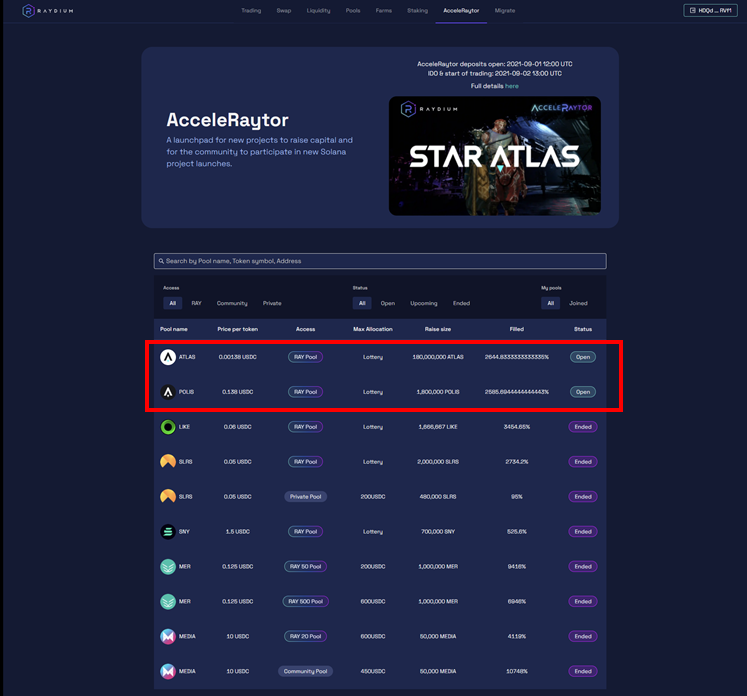The height and width of the screenshot is (696, 747).
Task: Select the AcceleRaytor tab
Action: pyautogui.click(x=461, y=10)
